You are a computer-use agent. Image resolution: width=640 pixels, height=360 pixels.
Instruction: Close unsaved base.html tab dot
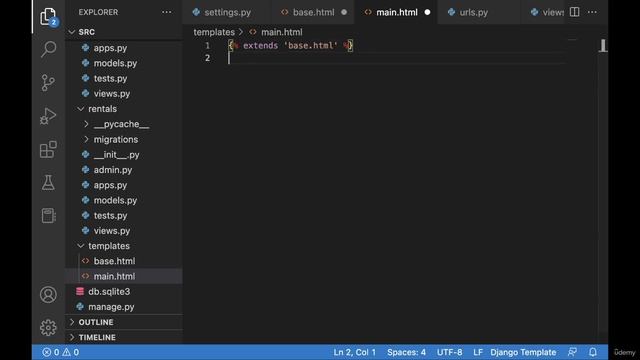(344, 12)
